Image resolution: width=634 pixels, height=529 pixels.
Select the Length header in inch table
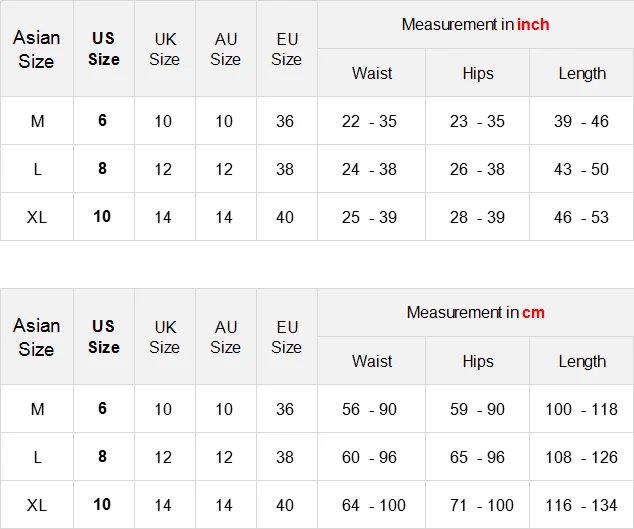pyautogui.click(x=582, y=73)
